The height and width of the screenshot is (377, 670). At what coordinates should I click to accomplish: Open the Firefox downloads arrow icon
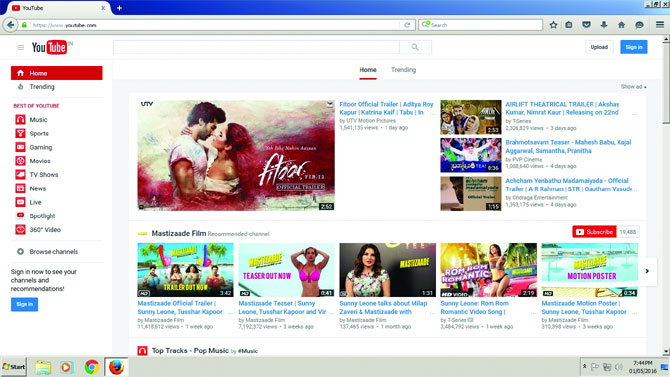[604, 25]
